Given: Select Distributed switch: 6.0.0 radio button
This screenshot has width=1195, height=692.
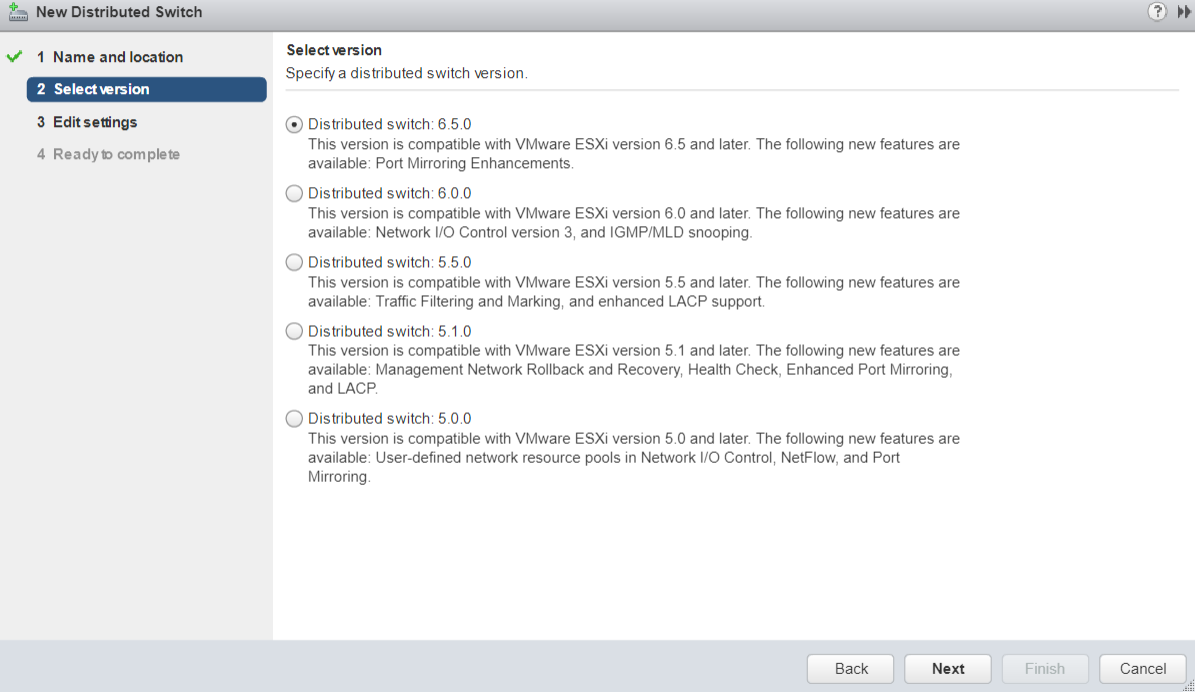Looking at the screenshot, I should click(294, 194).
